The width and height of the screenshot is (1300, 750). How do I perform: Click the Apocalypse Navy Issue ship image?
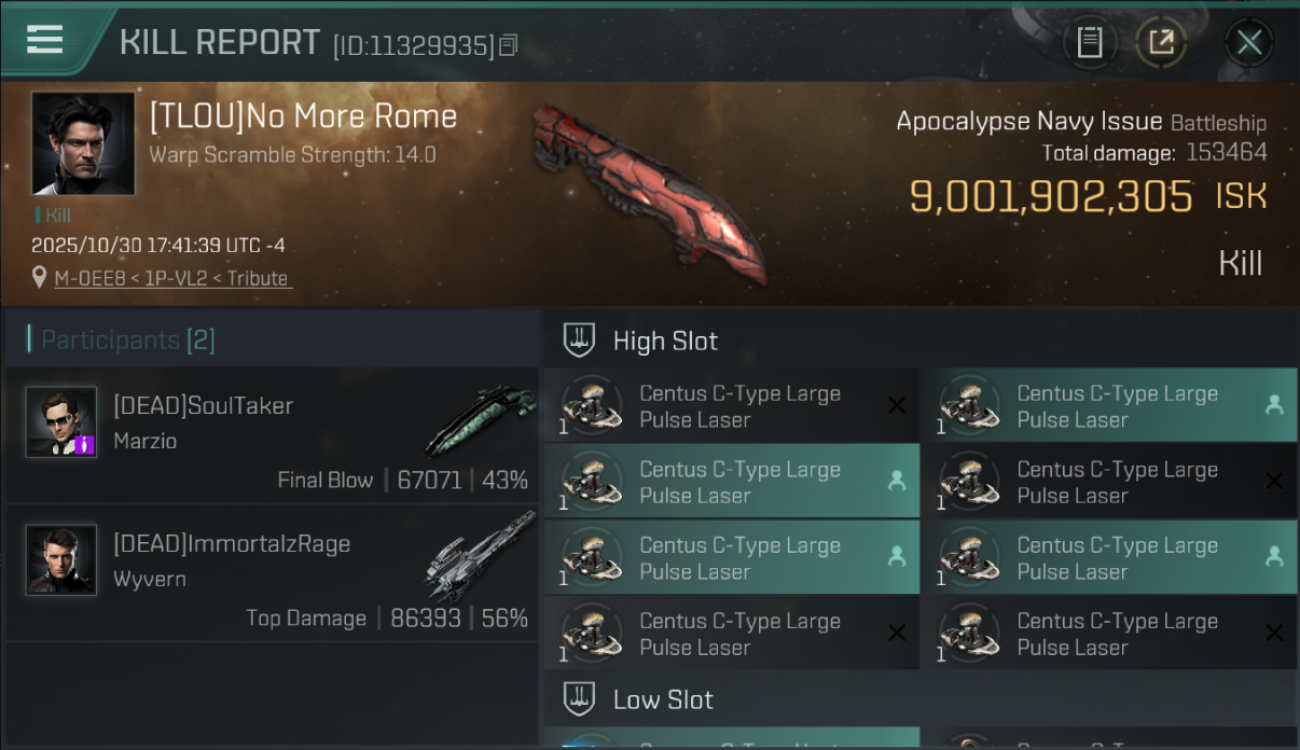(650, 190)
